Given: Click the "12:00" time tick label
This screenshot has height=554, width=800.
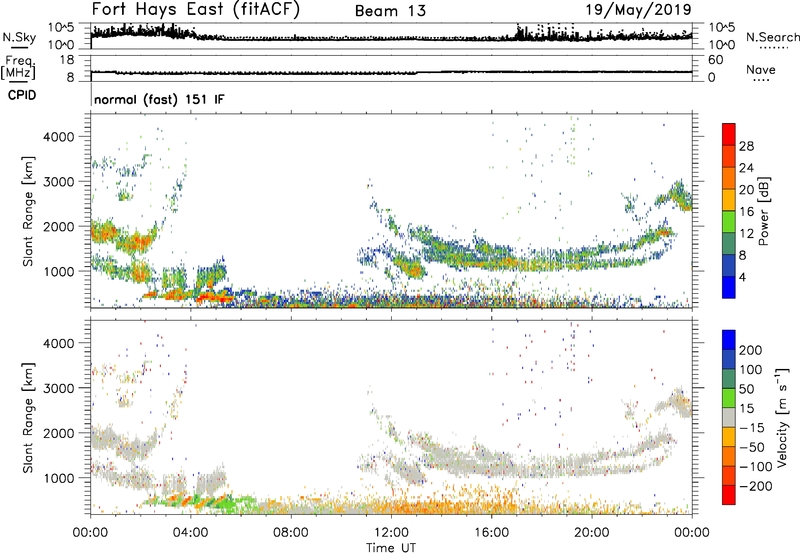Looking at the screenshot, I should [391, 533].
